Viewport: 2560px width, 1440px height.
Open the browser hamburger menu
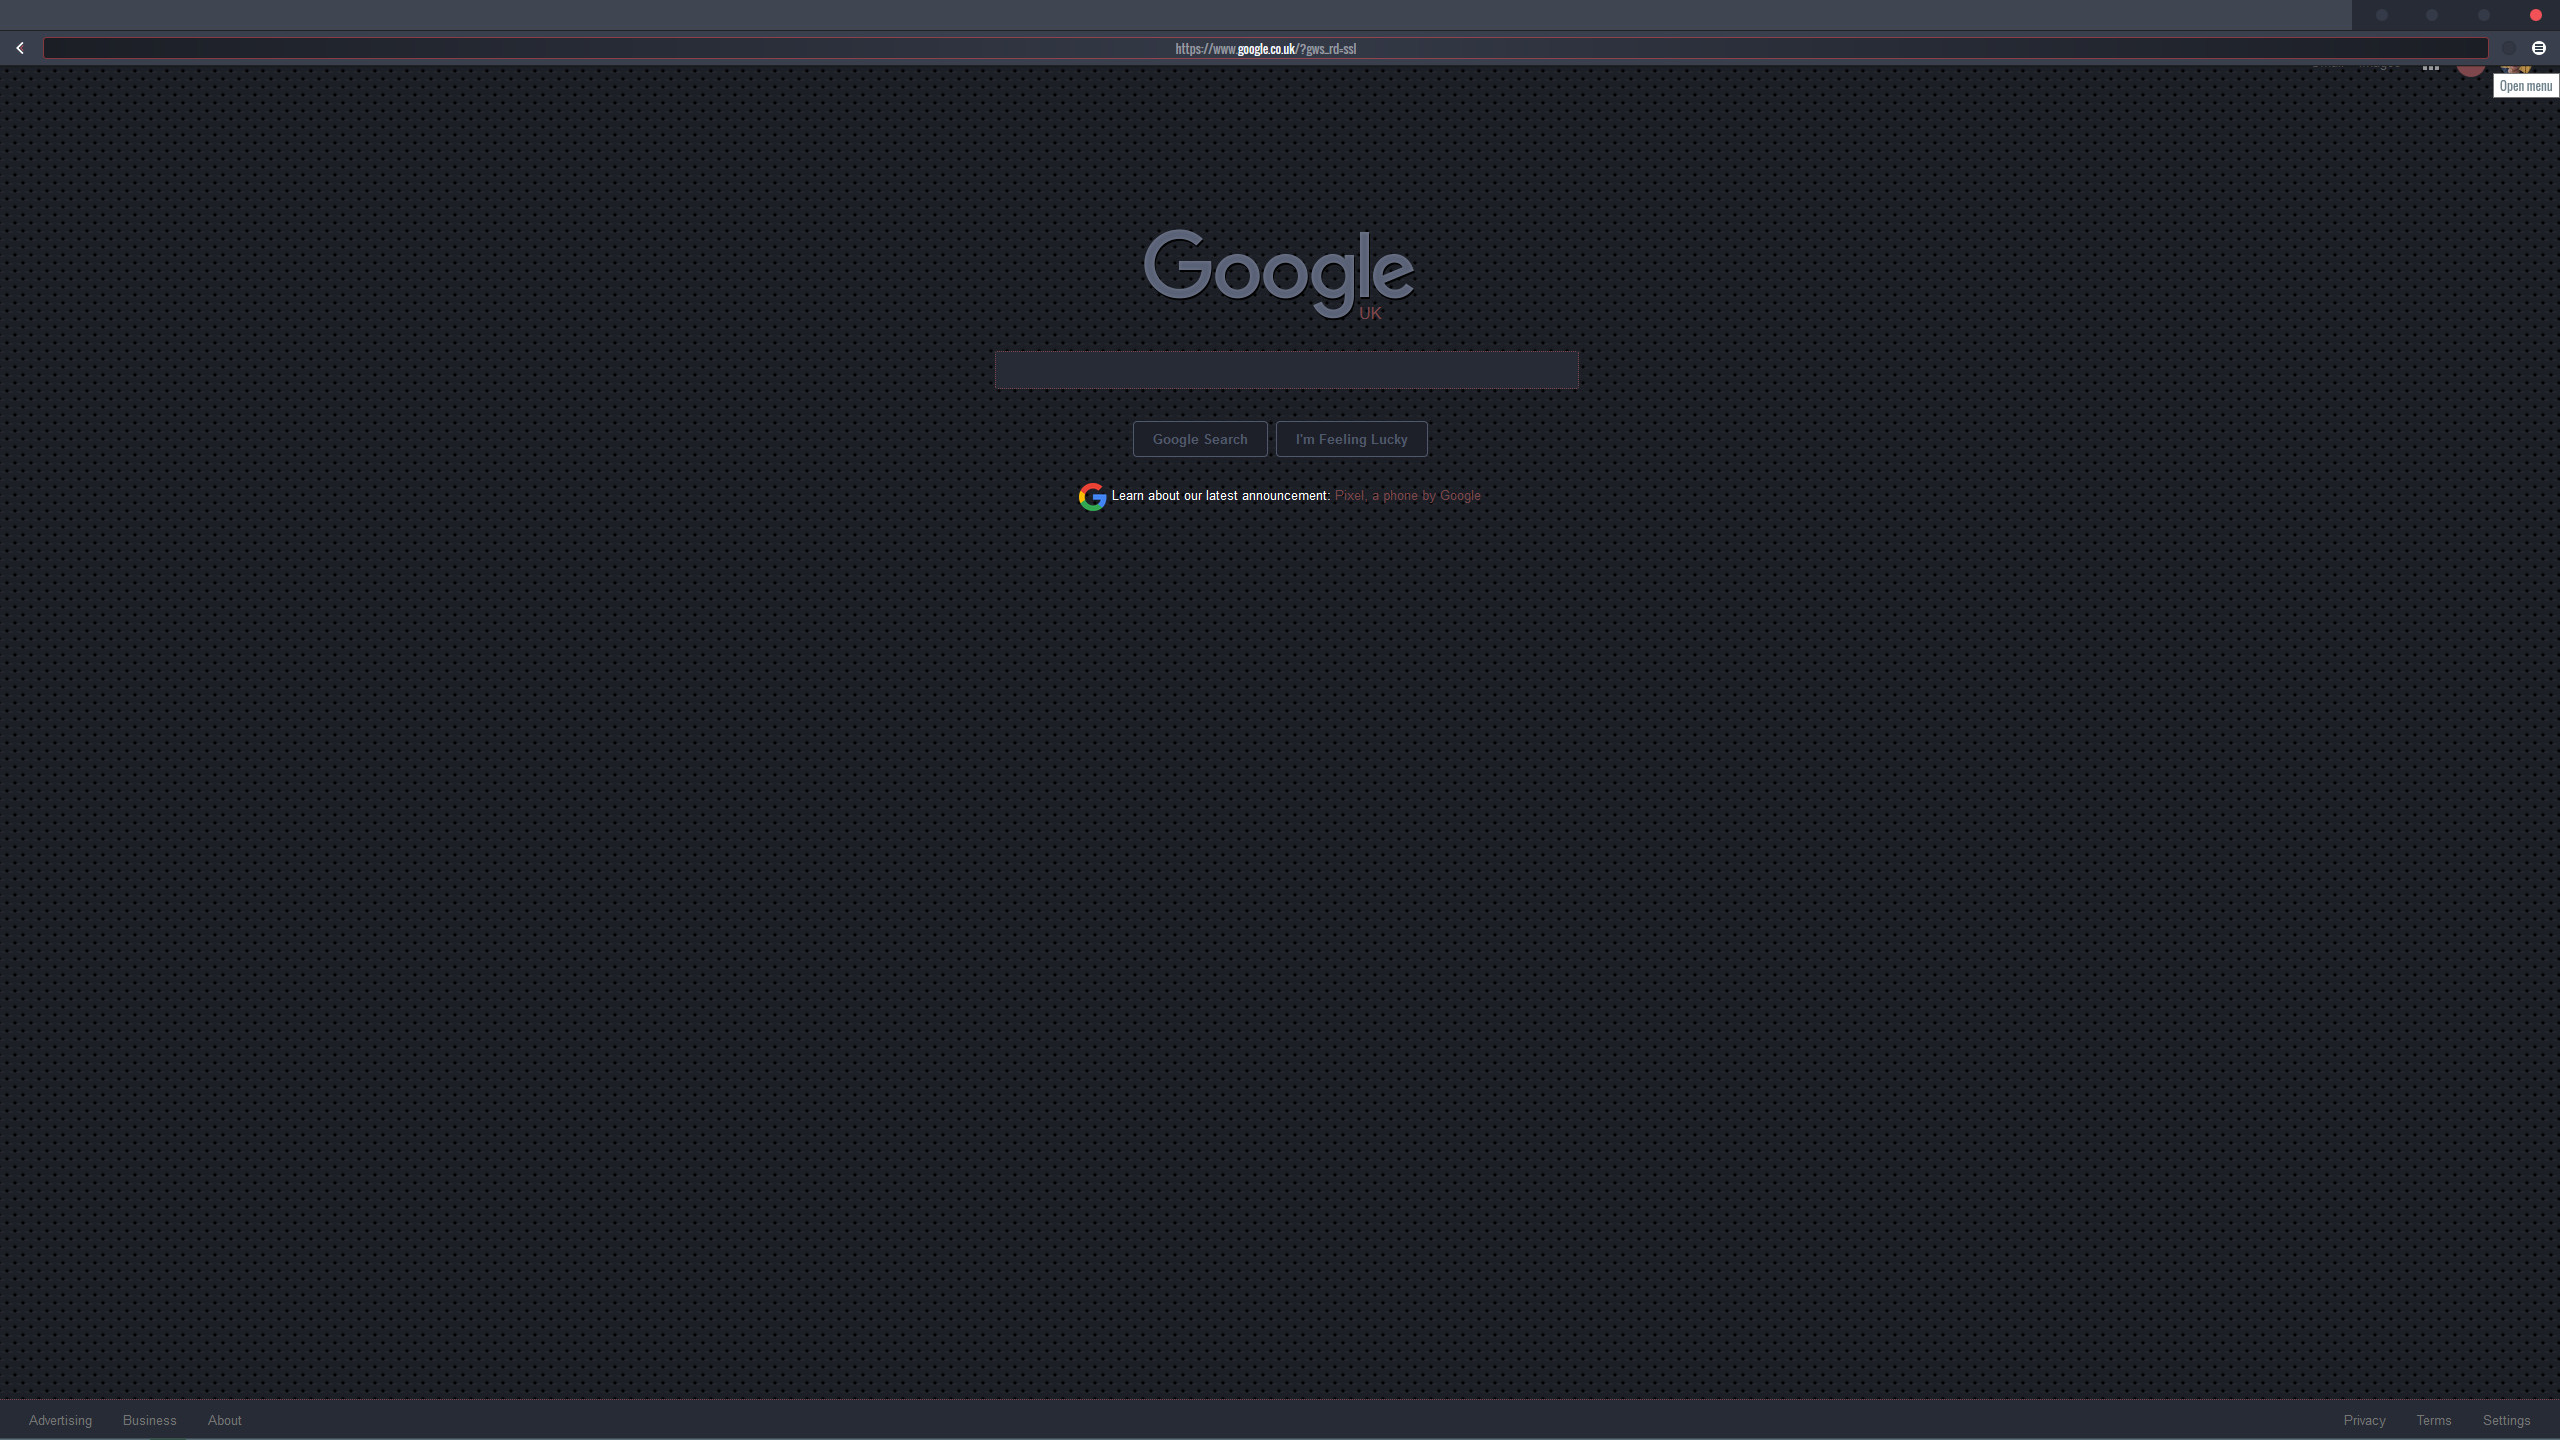[2538, 48]
